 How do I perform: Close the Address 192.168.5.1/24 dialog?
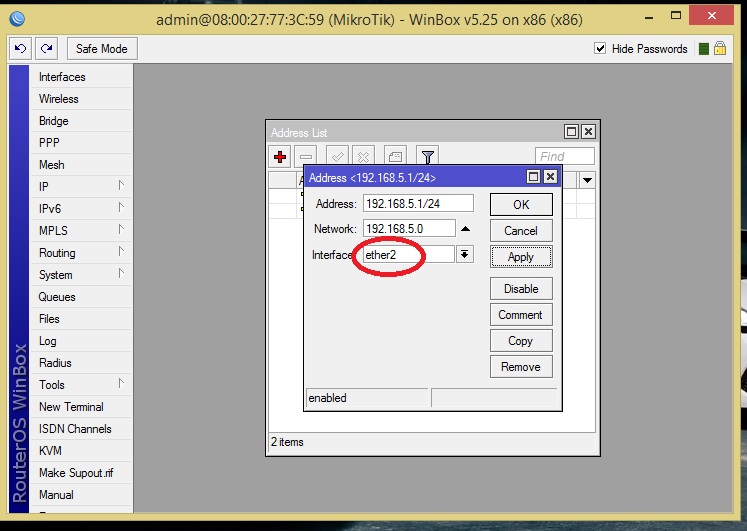coord(550,177)
